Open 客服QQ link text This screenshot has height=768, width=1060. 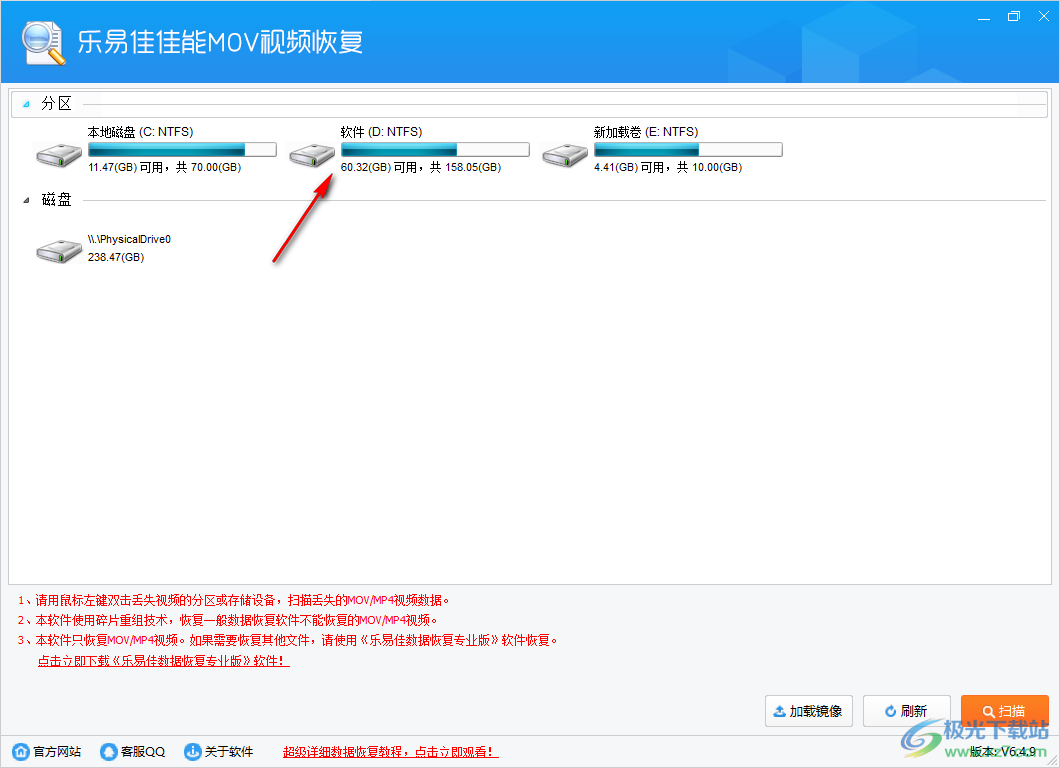coord(143,751)
